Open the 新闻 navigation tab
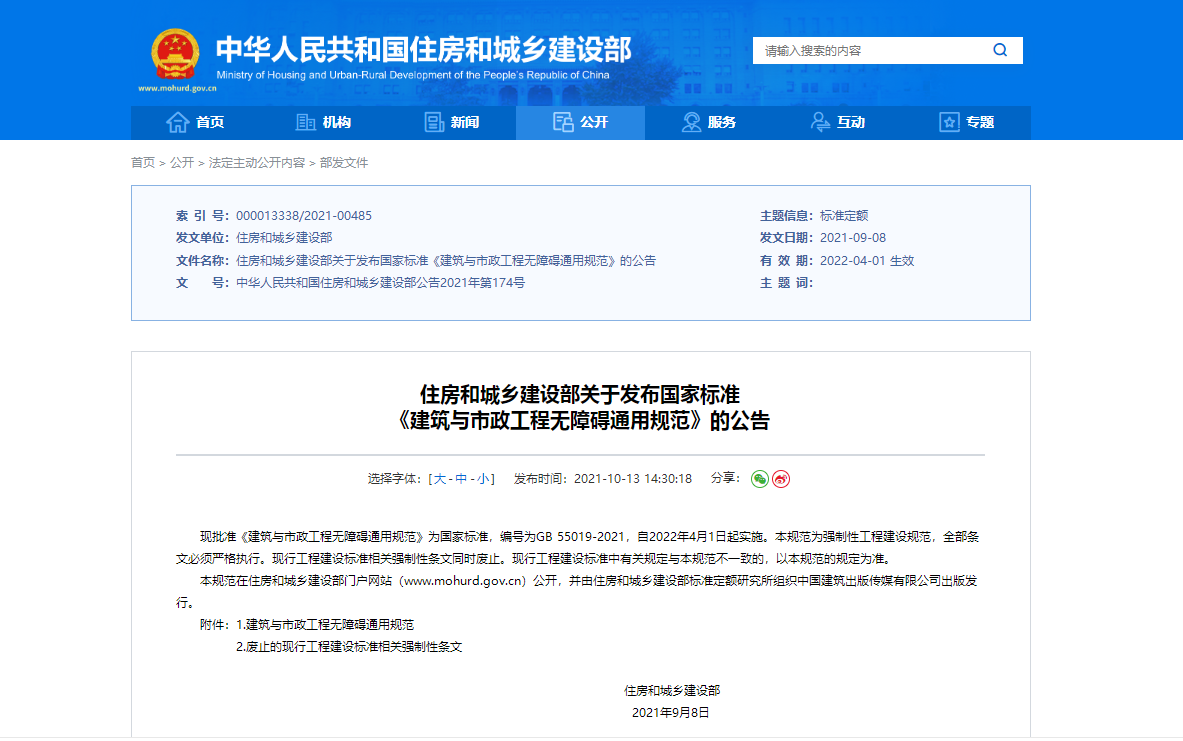This screenshot has width=1183, height=741. pos(451,122)
